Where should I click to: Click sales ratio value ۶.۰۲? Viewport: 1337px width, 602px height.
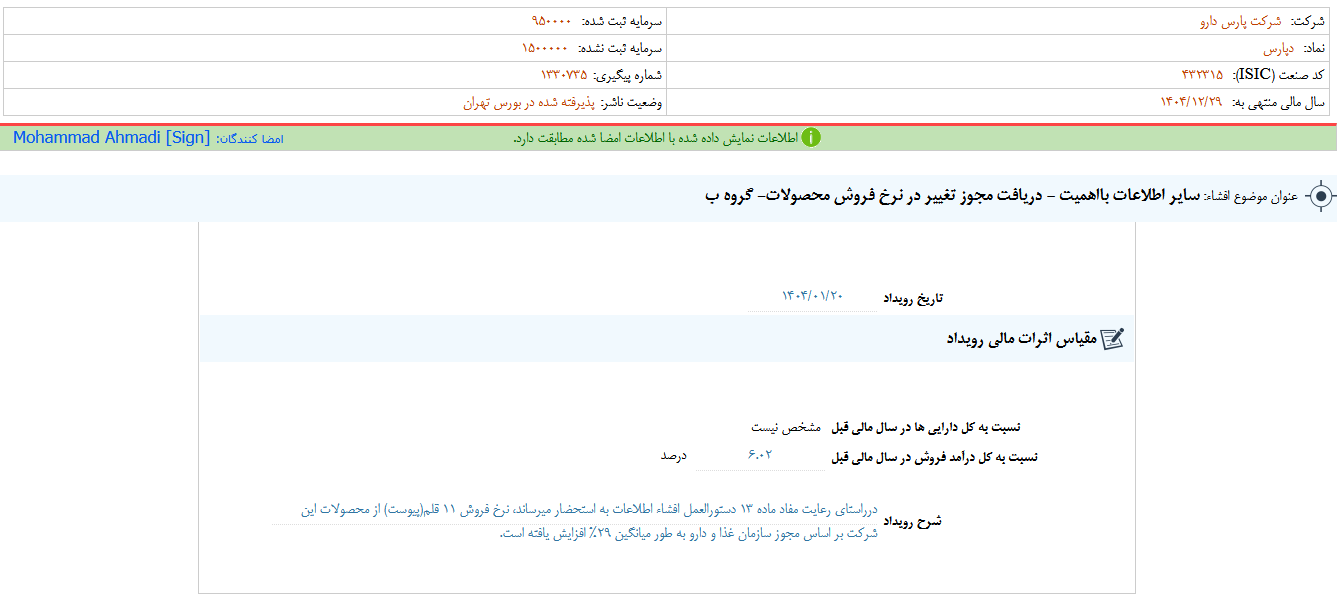point(761,456)
